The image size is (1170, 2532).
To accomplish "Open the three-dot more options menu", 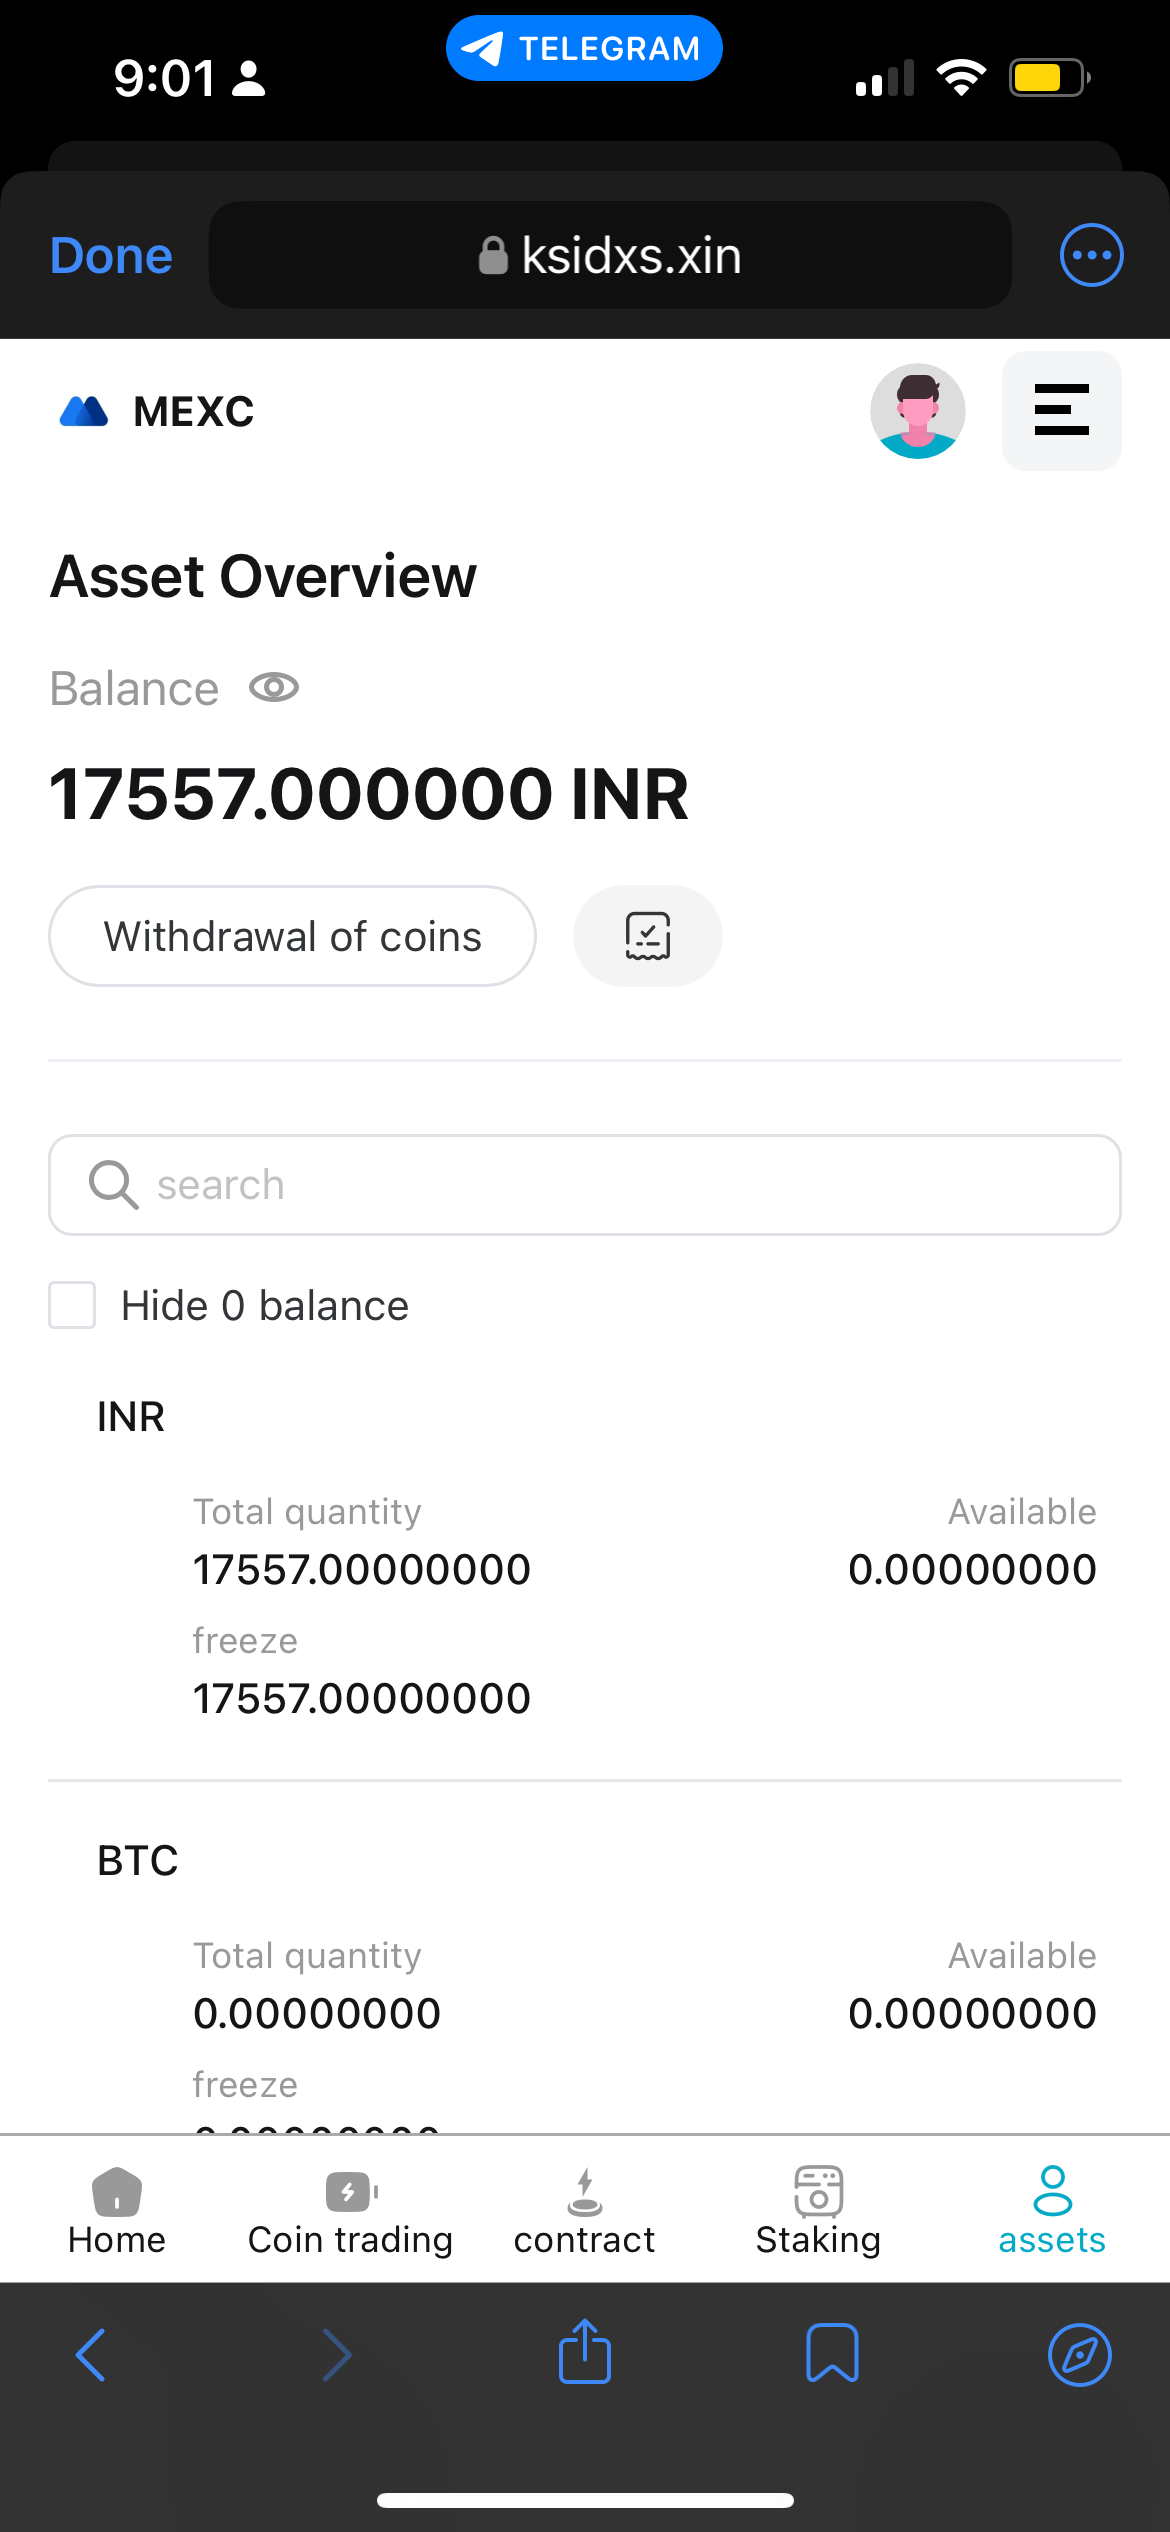I will pyautogui.click(x=1091, y=255).
